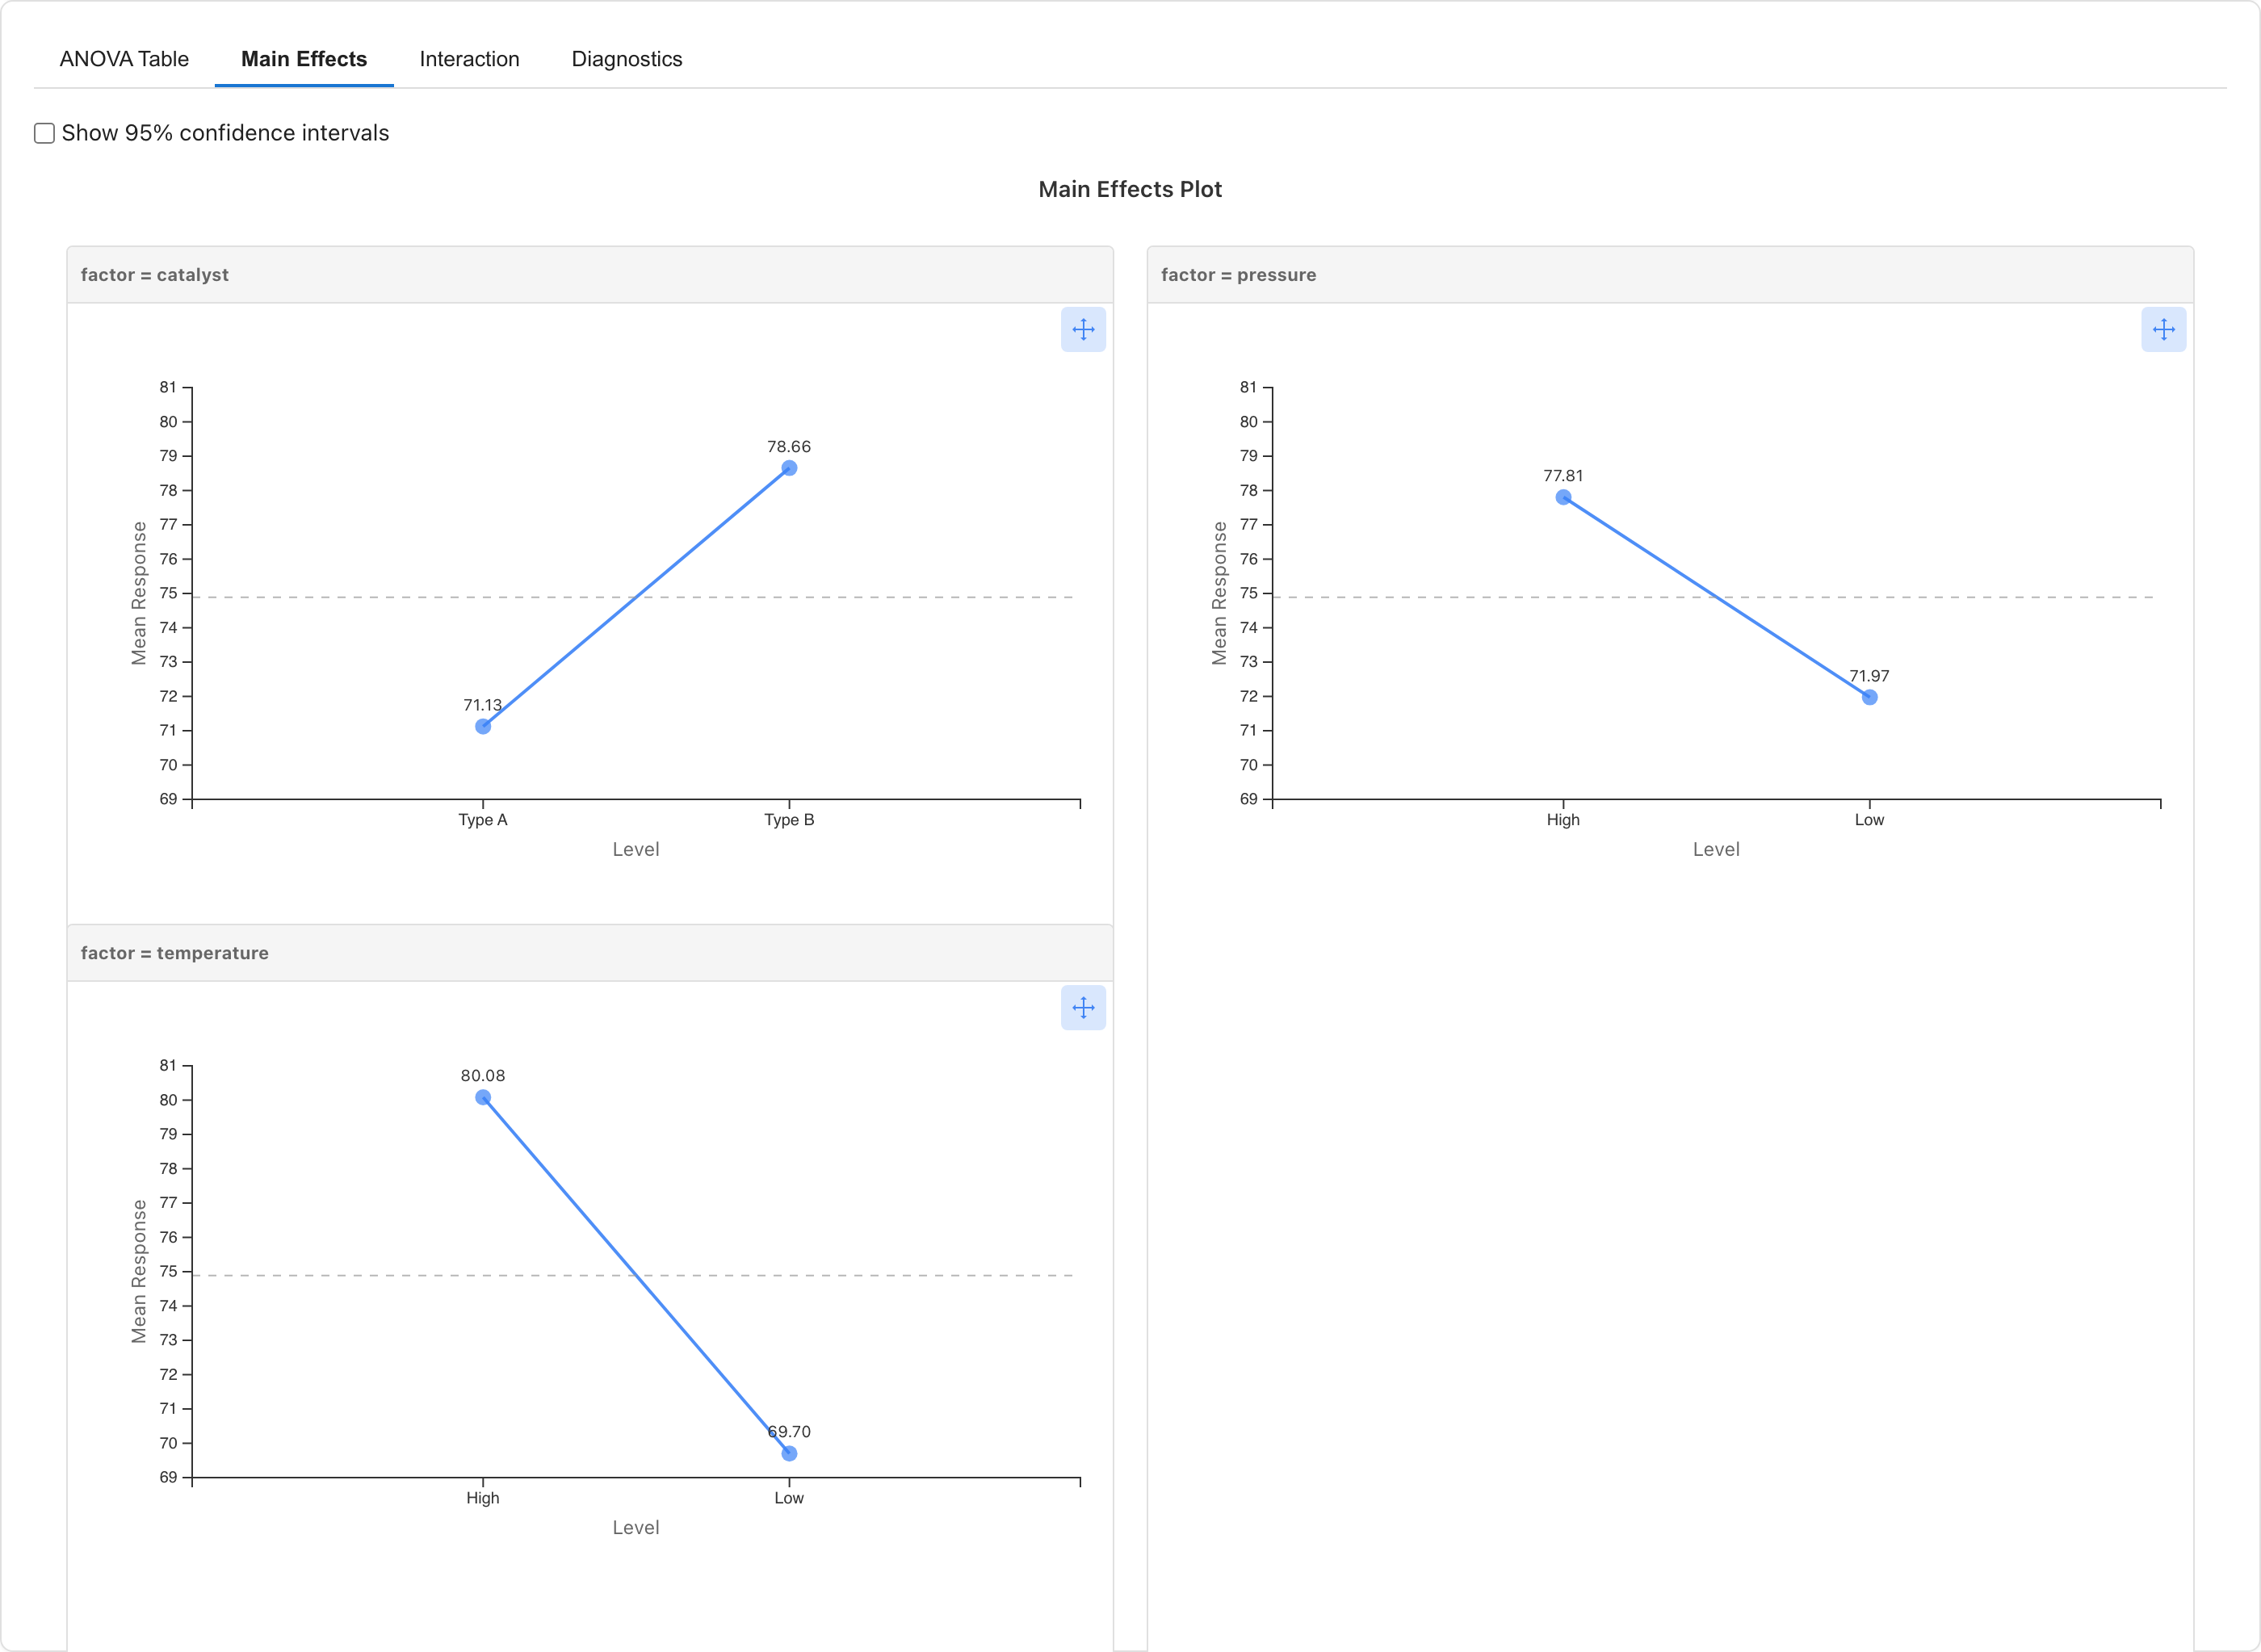Click the 'Level' axis title of temperature plot

(x=636, y=1527)
